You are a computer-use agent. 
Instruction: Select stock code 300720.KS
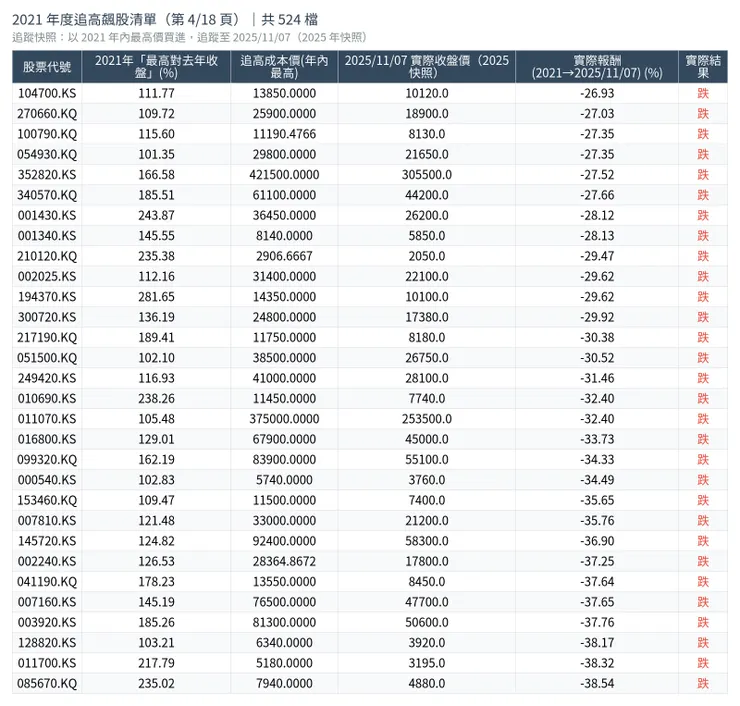47,317
